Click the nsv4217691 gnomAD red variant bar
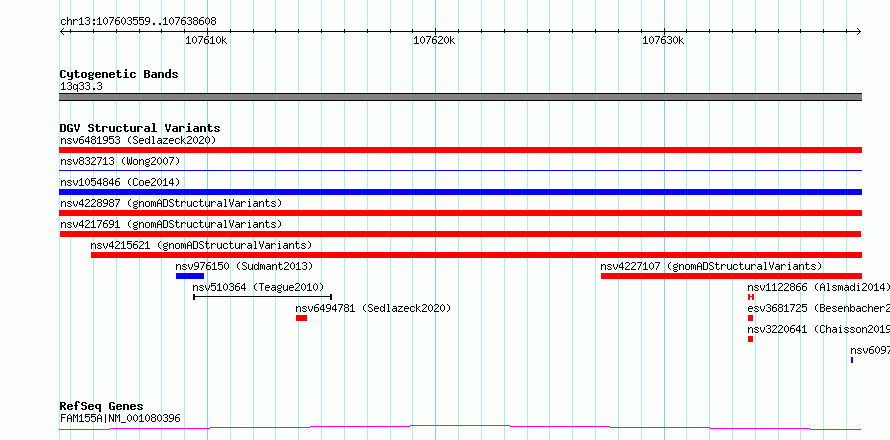890x440 pixels. pos(460,234)
